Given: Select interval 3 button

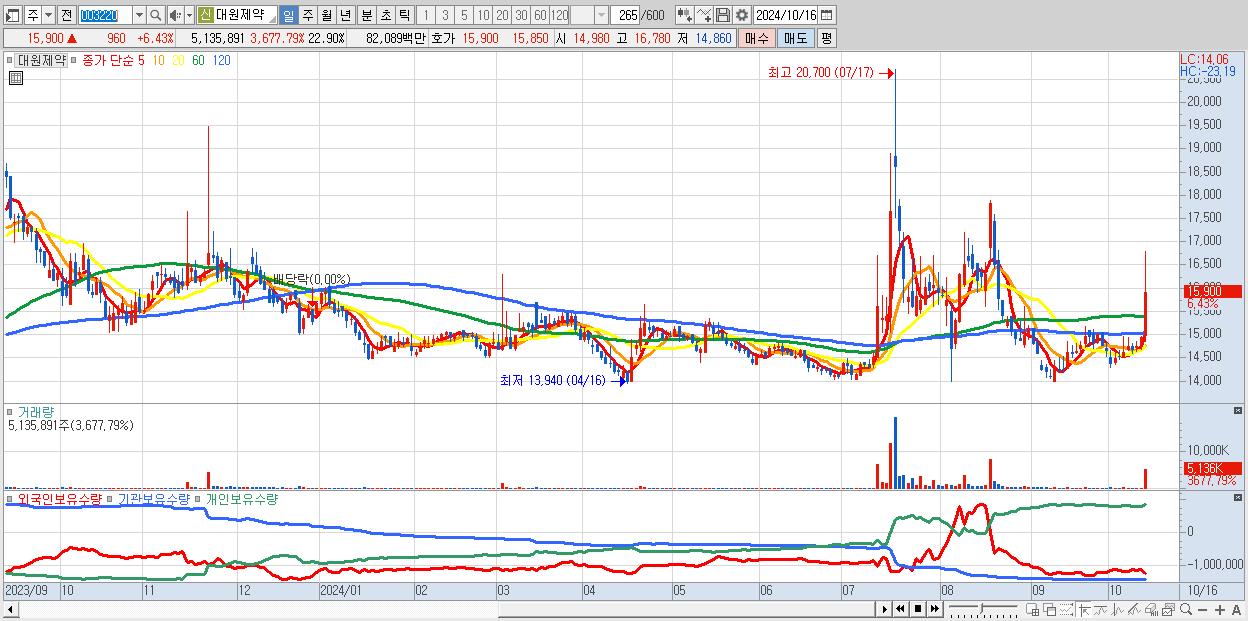Looking at the screenshot, I should click(445, 15).
